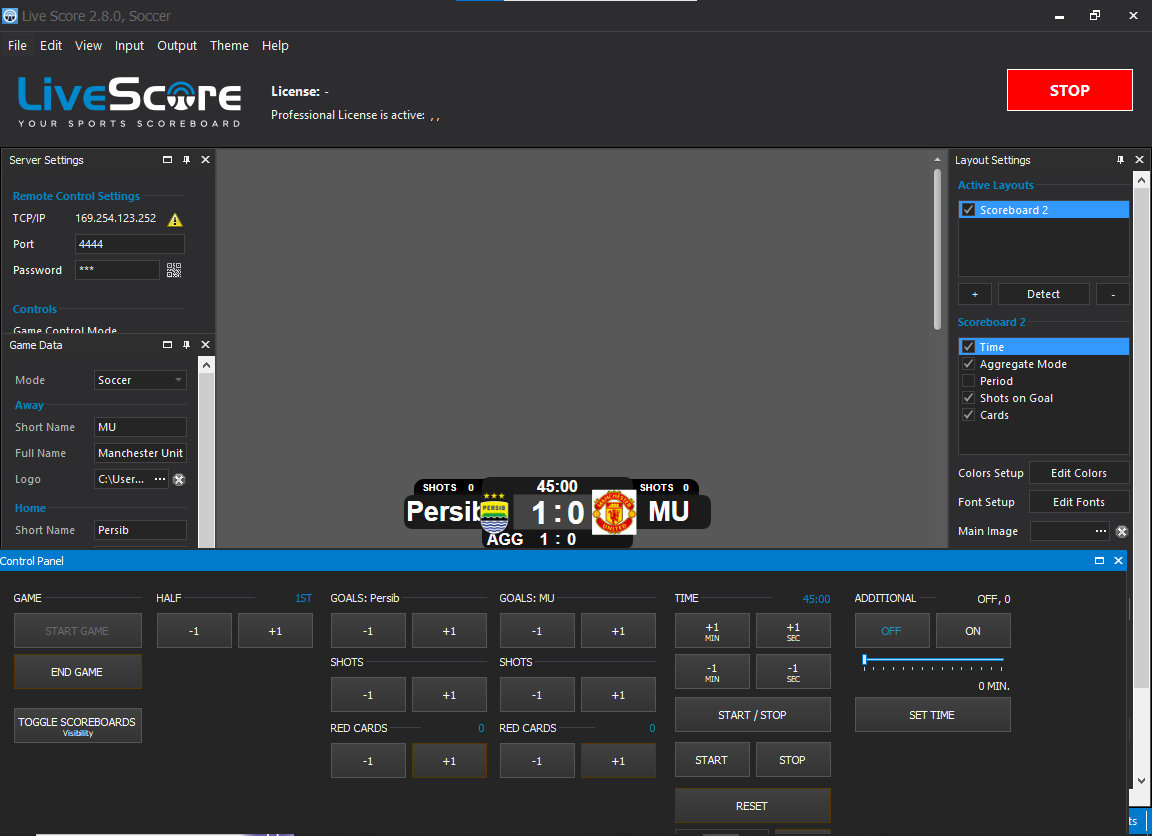This screenshot has height=836, width=1152.
Task: Open the Input menu
Action: 129,46
